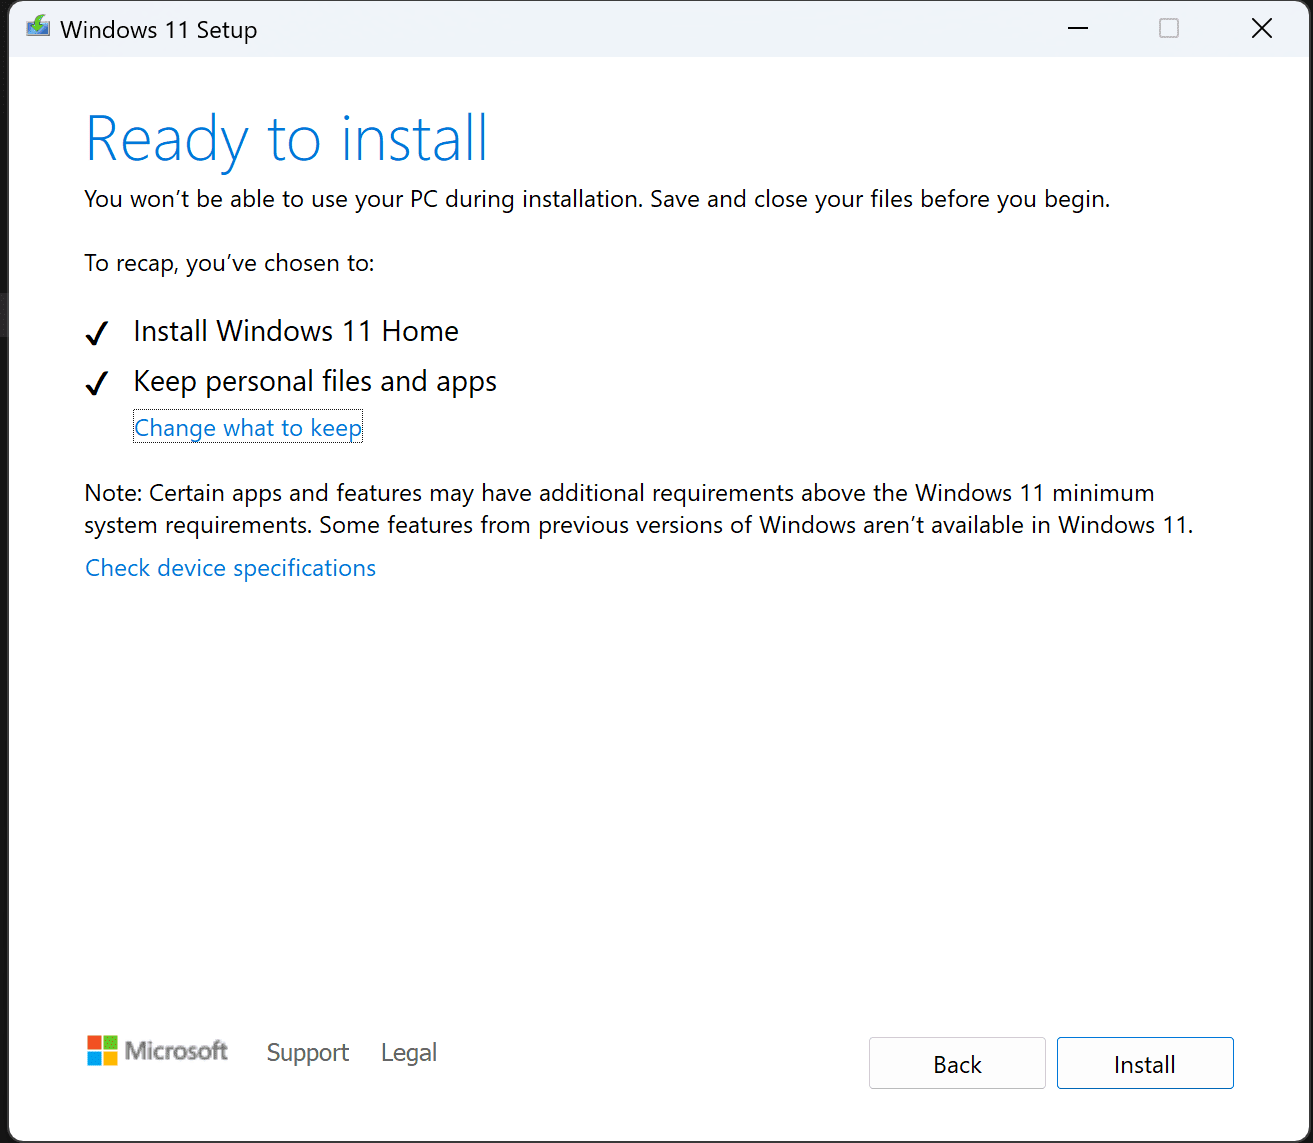The width and height of the screenshot is (1313, 1143).
Task: Click the checkmark beside Install Windows 11 Home
Action: [x=97, y=333]
